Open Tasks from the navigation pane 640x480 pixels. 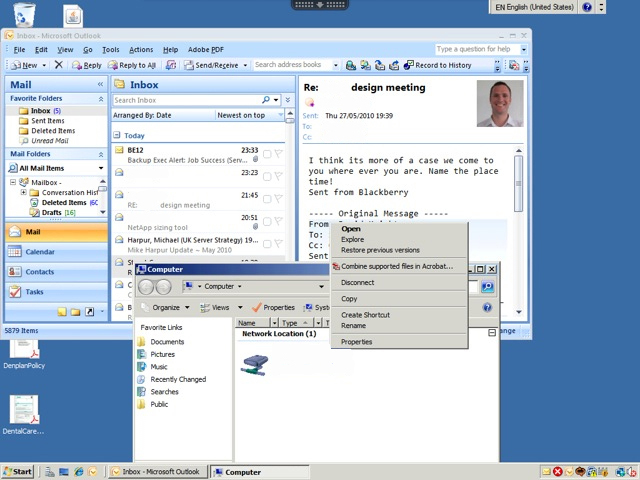click(34, 292)
